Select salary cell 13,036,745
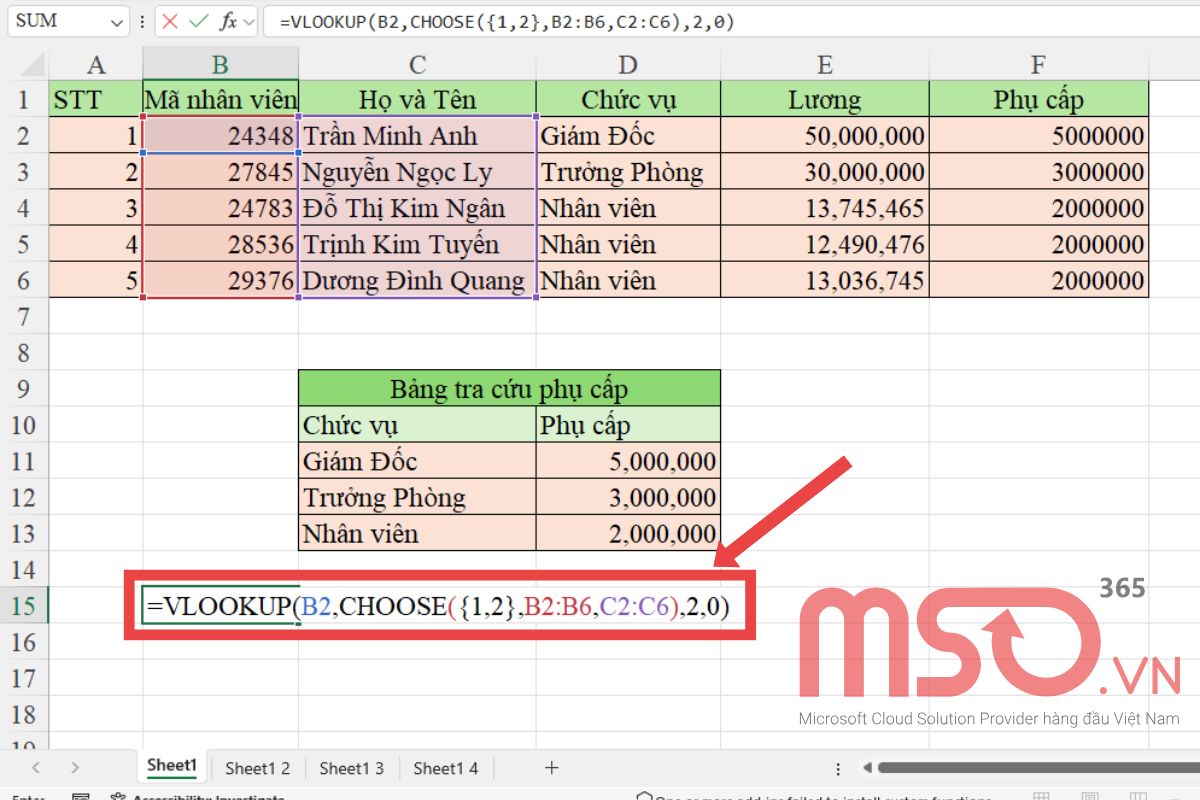The image size is (1200, 800). click(825, 280)
